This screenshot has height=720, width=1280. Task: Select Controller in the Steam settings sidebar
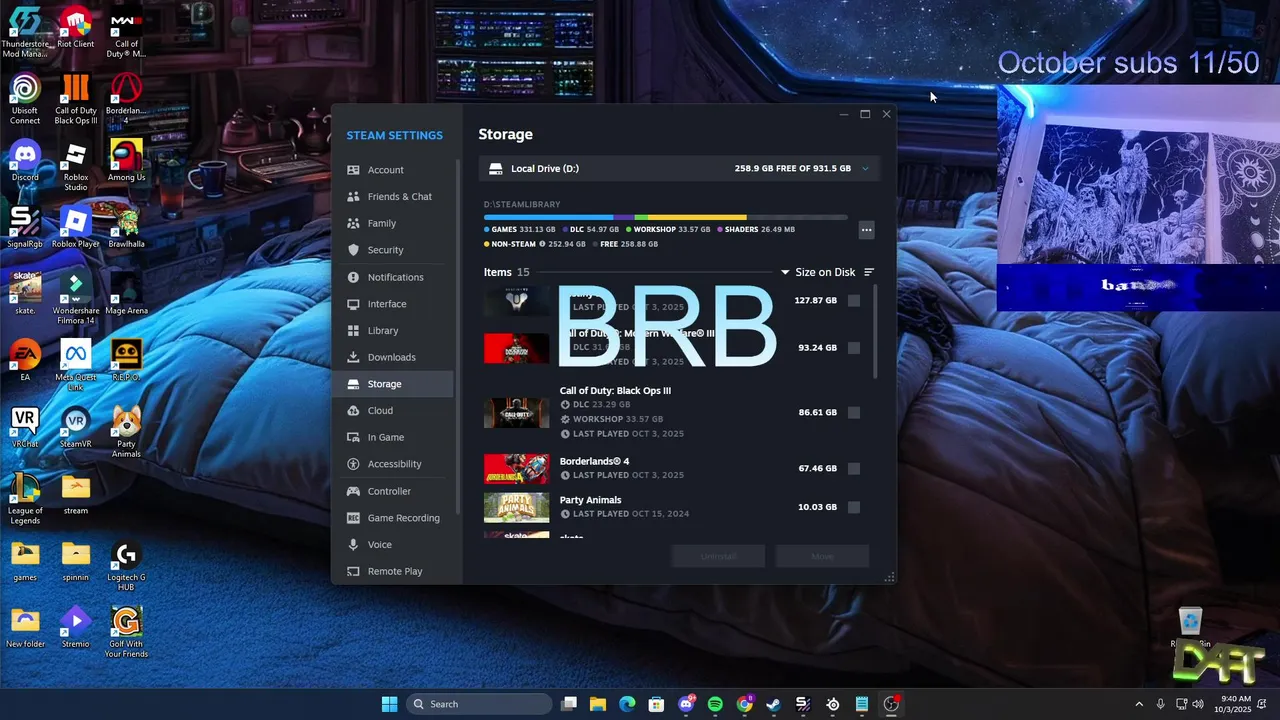coord(394,491)
